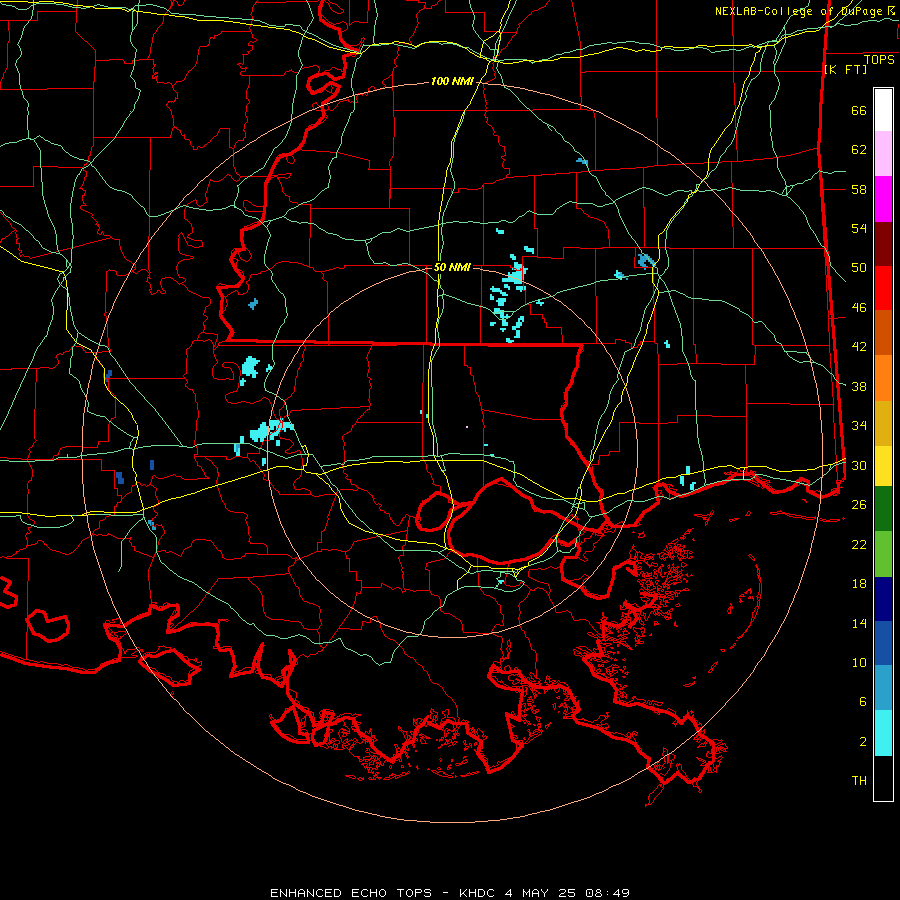Click the black TH threshold swatch
The image size is (900, 900).
883,778
